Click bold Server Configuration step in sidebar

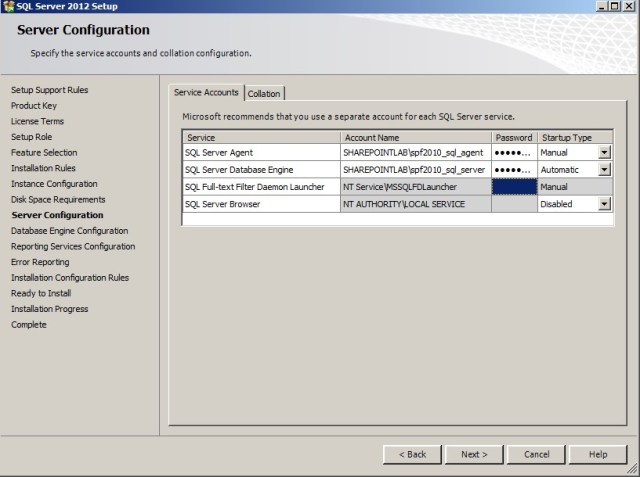(57, 215)
